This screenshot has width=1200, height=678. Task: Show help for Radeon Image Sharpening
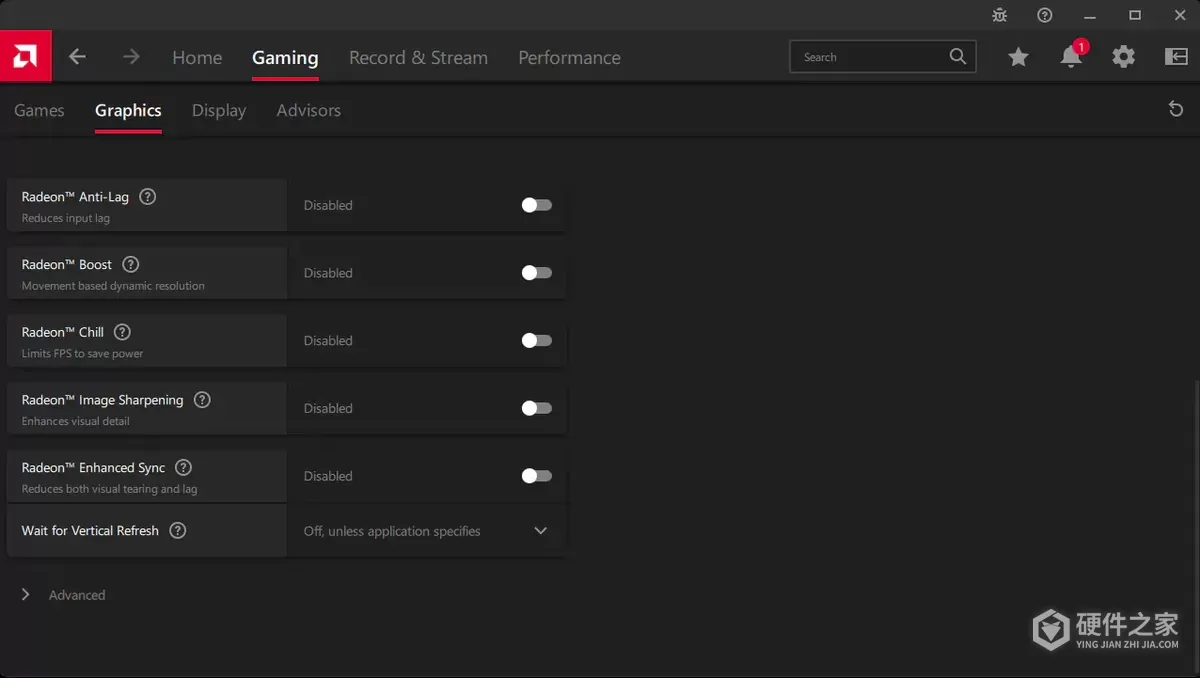202,400
